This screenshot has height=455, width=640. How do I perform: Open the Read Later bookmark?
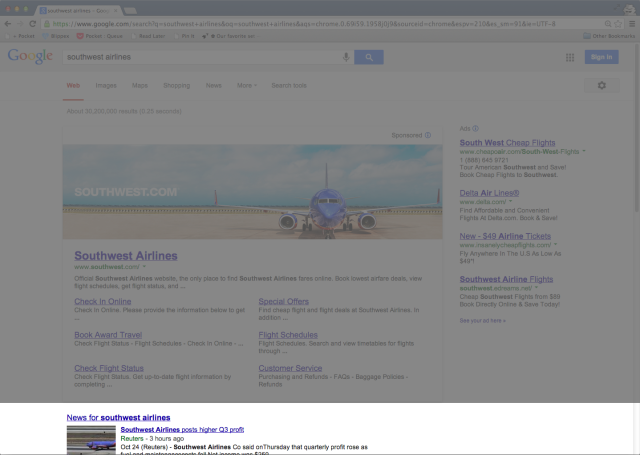(148, 36)
